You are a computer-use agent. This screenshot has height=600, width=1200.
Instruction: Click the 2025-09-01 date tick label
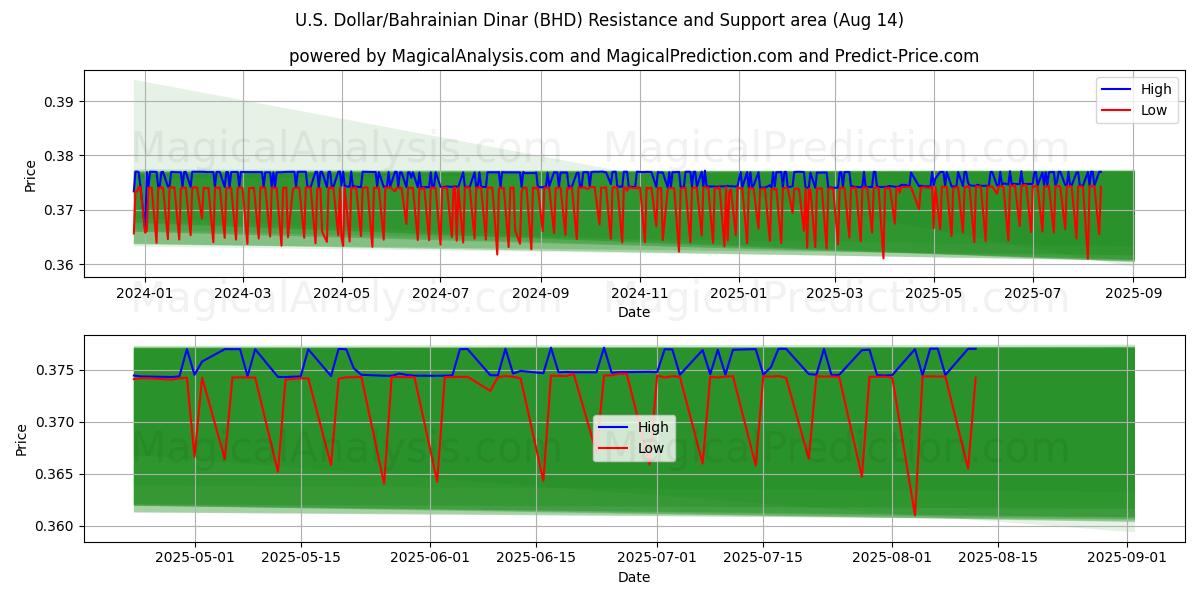coord(1128,559)
